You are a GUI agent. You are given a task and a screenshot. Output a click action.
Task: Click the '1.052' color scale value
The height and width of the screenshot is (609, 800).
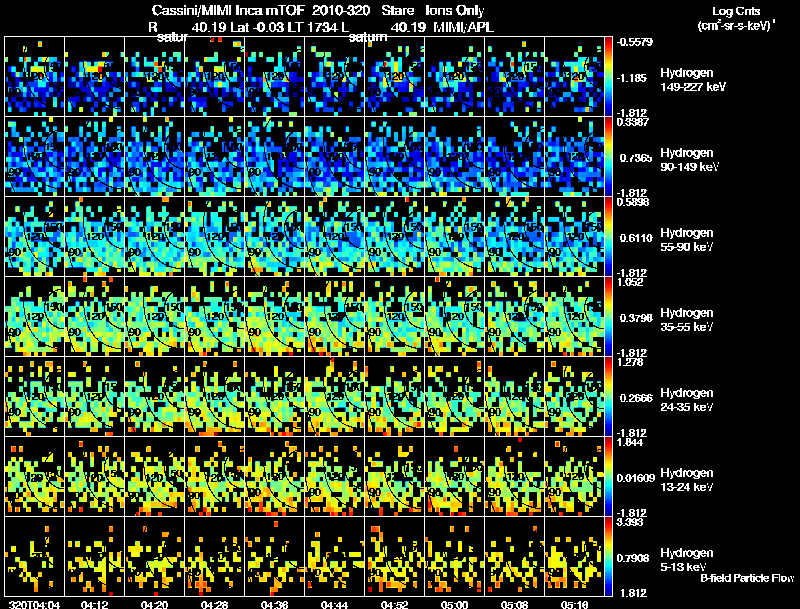point(630,282)
